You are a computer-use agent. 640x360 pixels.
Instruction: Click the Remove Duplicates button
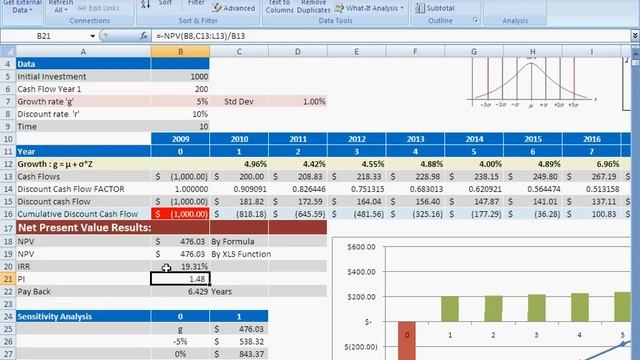[313, 7]
